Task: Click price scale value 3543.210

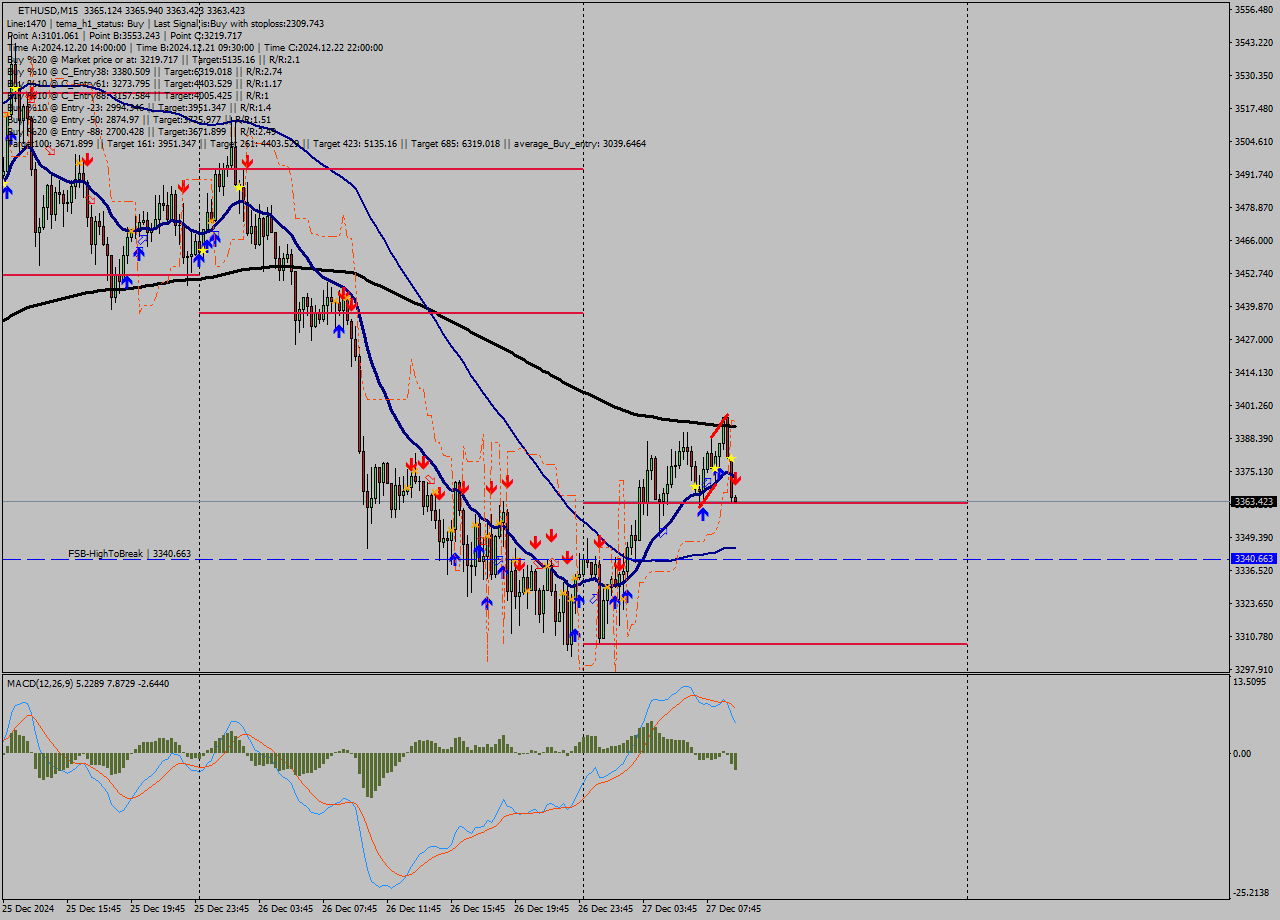Action: (1253, 43)
